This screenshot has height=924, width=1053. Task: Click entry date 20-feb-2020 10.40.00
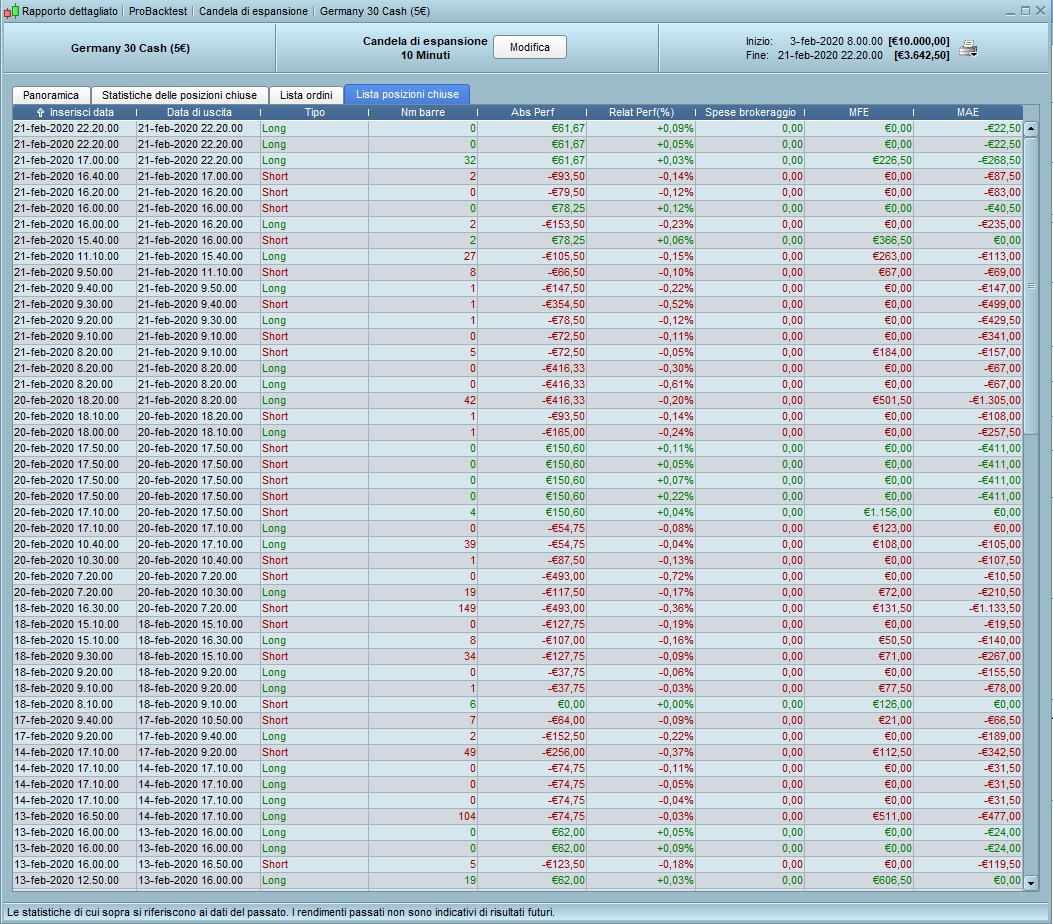(x=66, y=545)
